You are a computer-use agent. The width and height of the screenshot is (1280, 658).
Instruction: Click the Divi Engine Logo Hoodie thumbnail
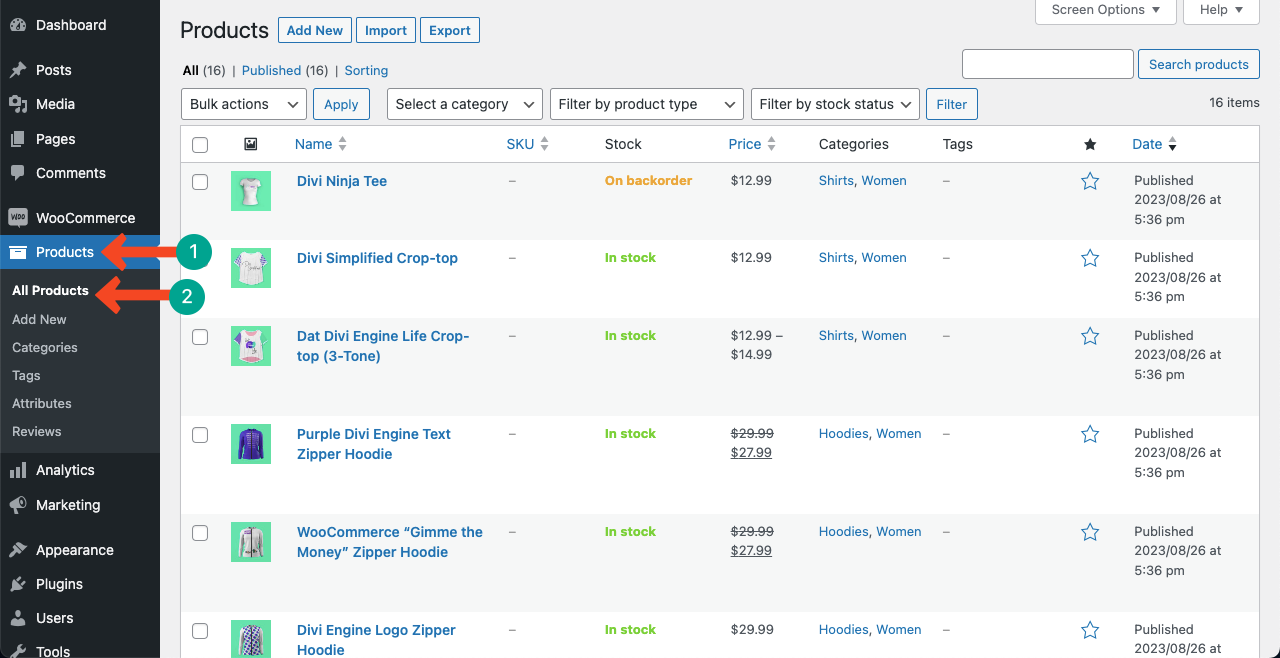click(x=251, y=639)
